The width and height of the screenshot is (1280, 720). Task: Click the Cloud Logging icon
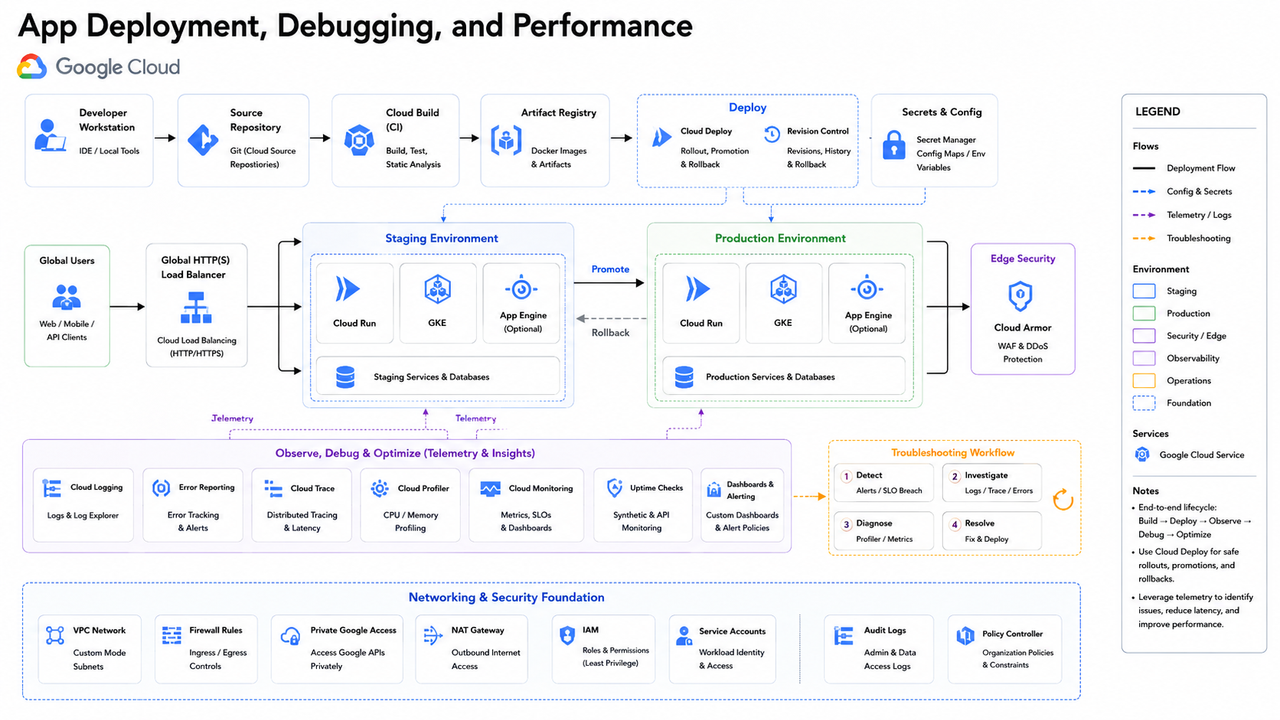(52, 488)
